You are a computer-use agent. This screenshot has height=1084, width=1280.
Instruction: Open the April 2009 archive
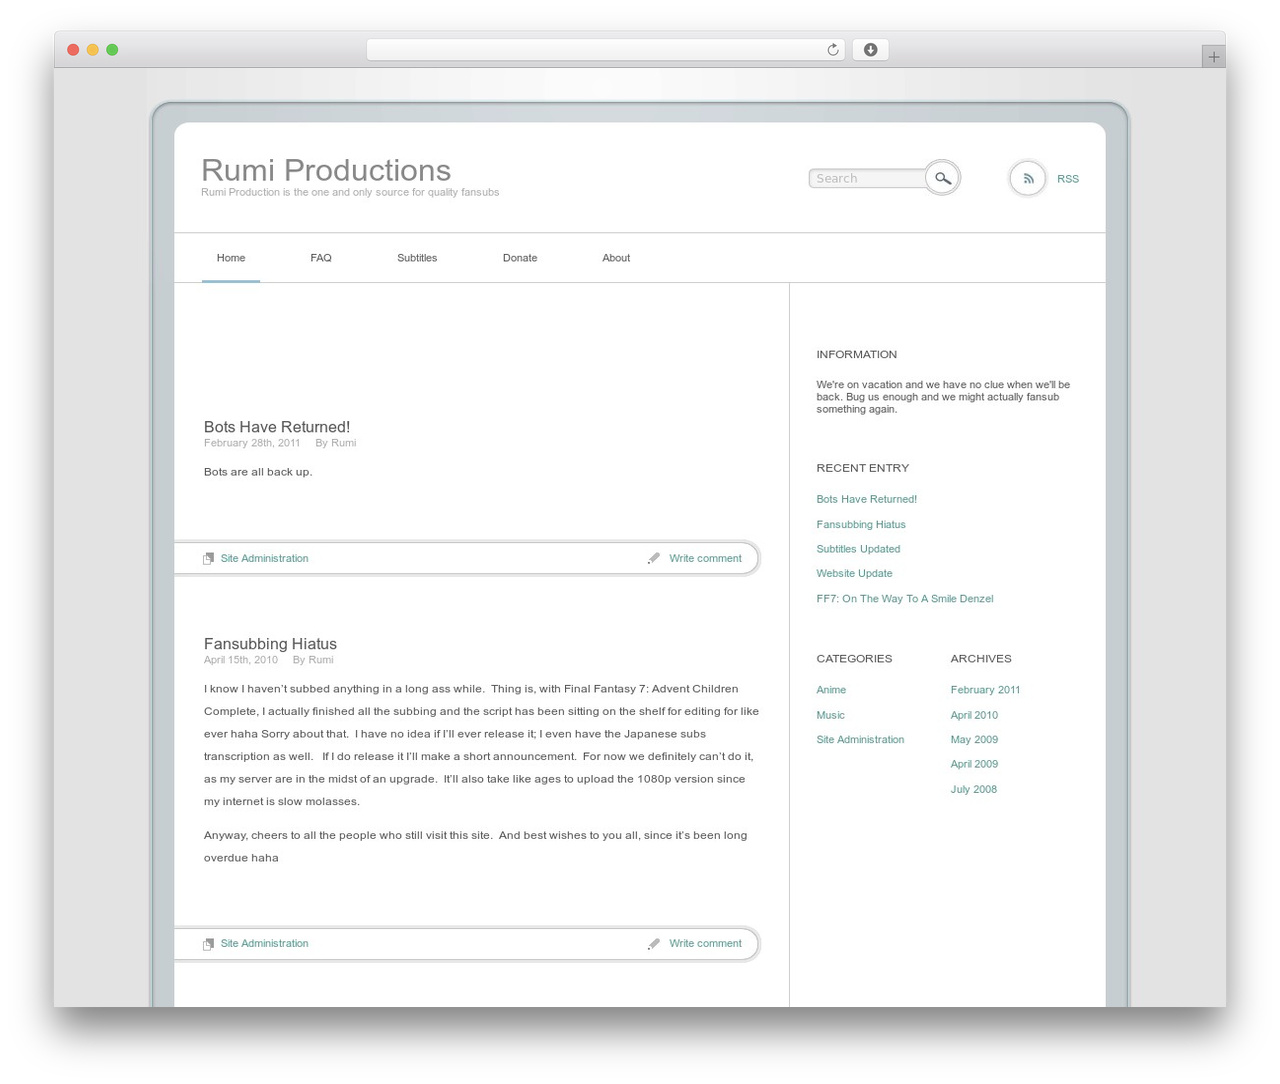pos(974,764)
